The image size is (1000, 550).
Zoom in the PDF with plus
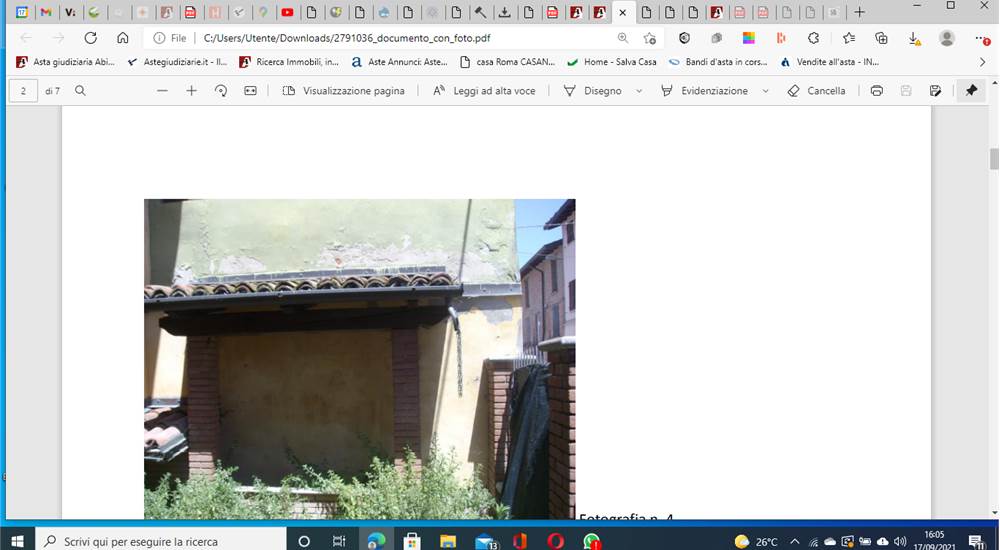tap(191, 91)
